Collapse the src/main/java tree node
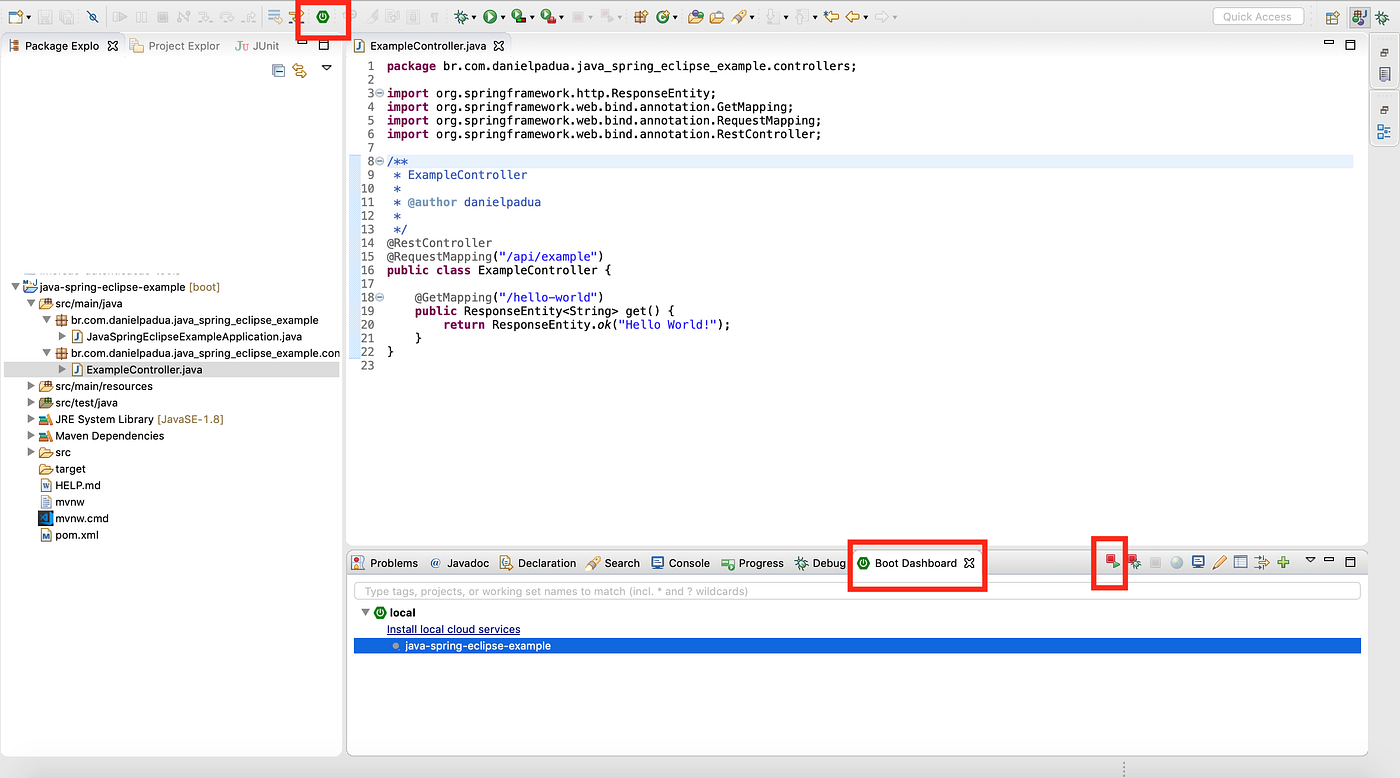The image size is (1400, 778). pos(31,303)
